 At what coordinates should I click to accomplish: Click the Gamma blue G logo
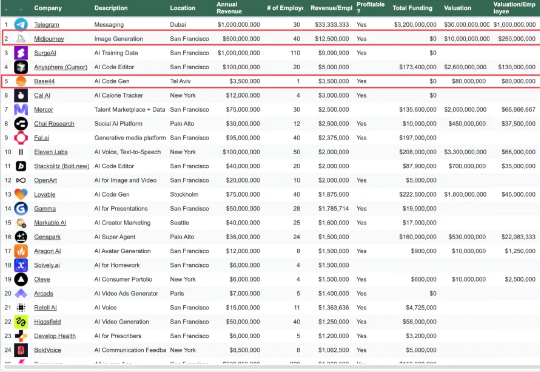tap(21, 208)
